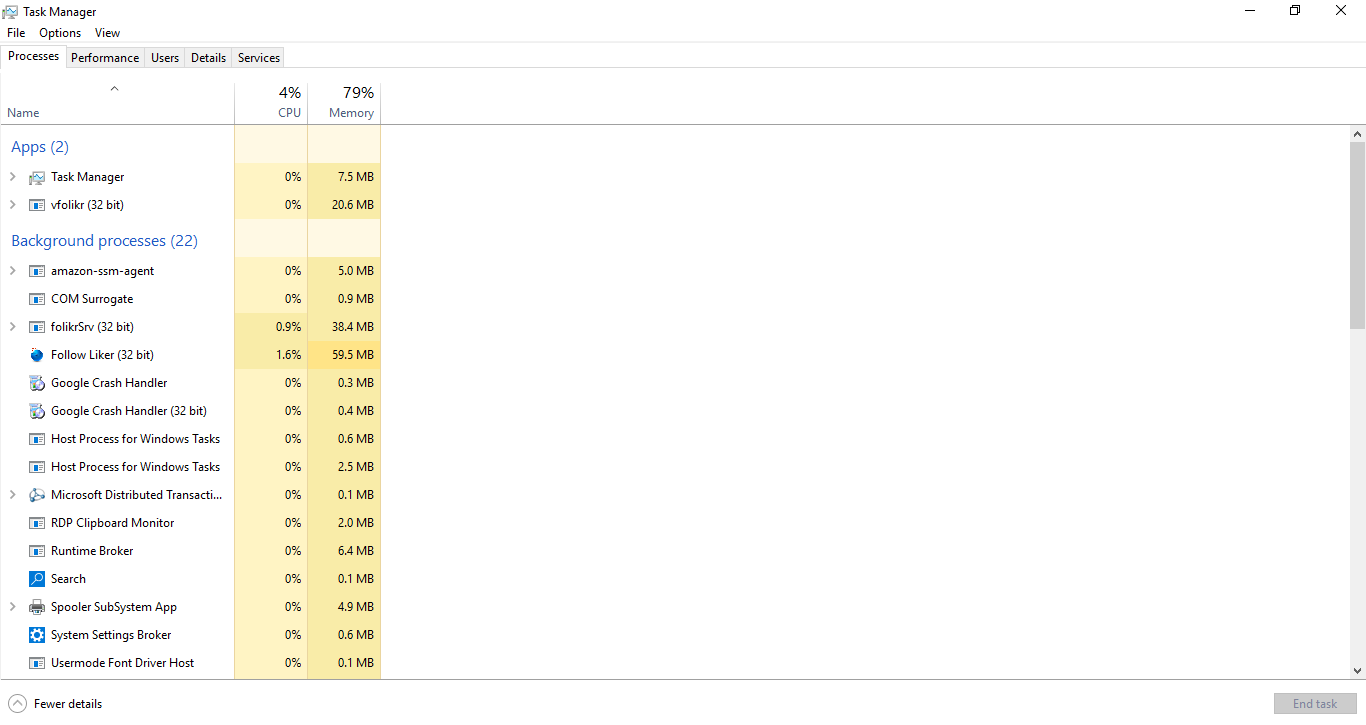1366x725 pixels.
Task: Expand the Spooler SubSystem App row
Action: pos(12,607)
